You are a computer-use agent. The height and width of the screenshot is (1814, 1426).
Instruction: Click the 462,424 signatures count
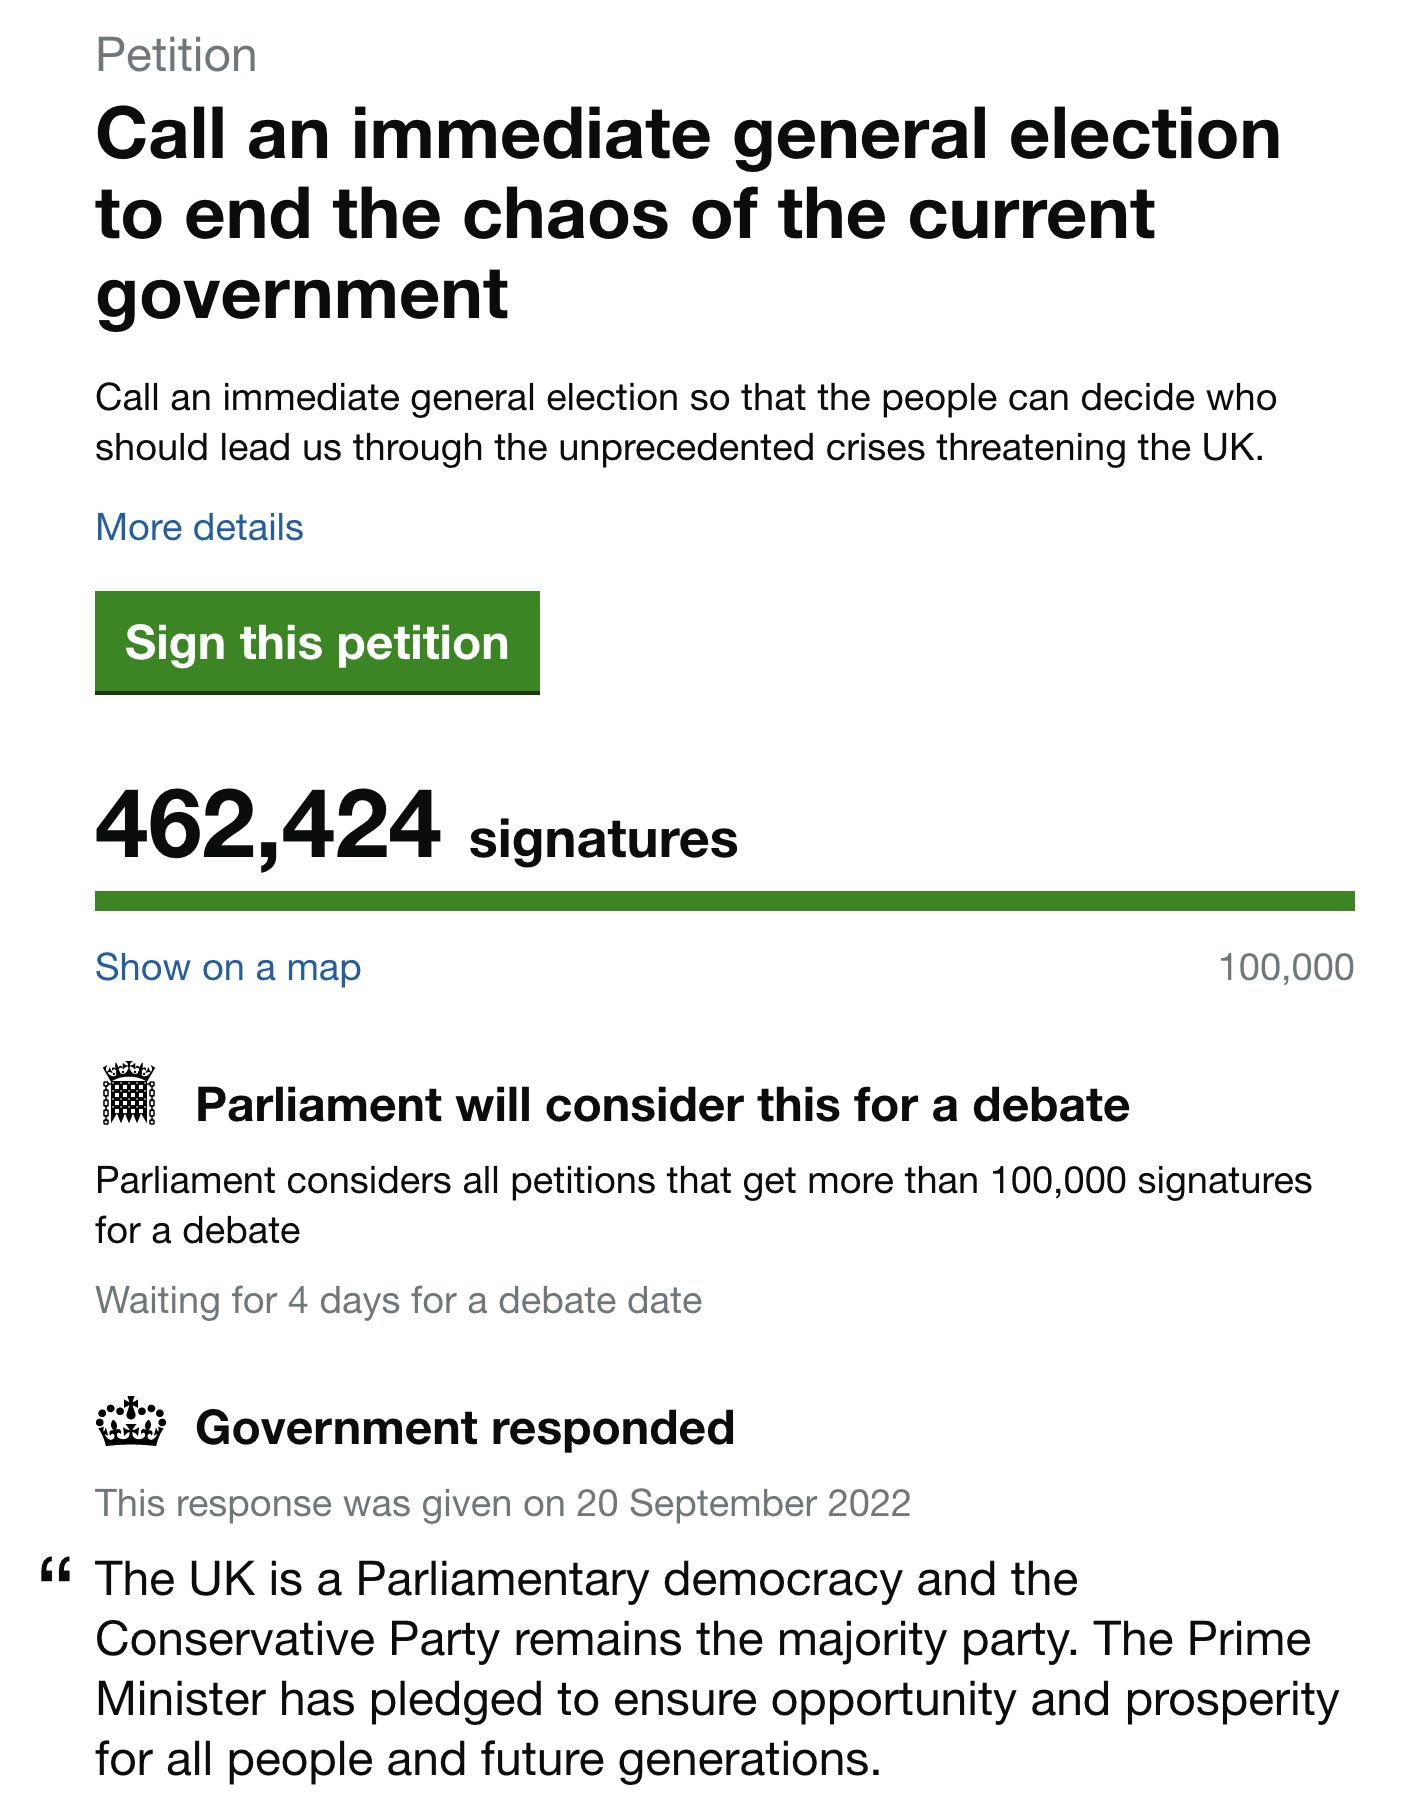point(268,826)
